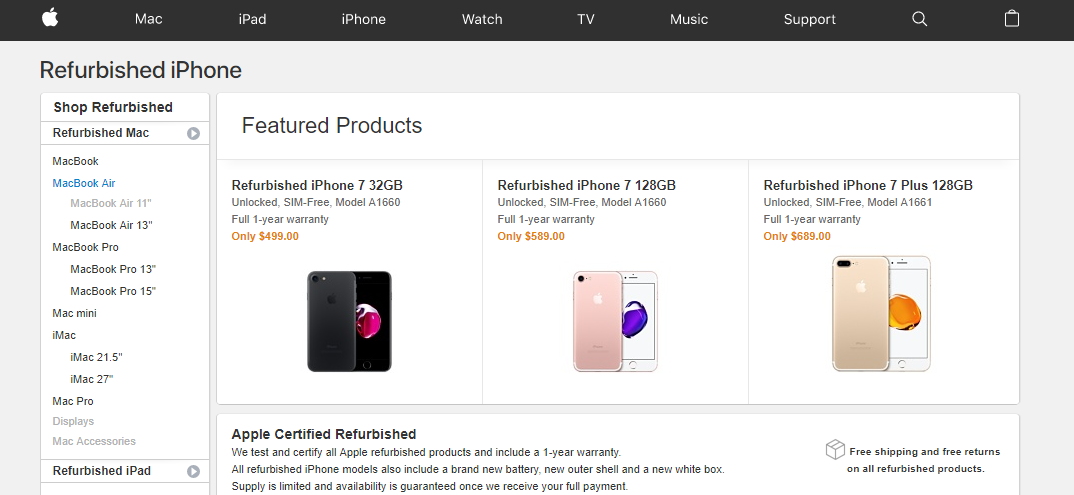Click the free shipping box icon
The height and width of the screenshot is (495, 1074).
point(835,450)
